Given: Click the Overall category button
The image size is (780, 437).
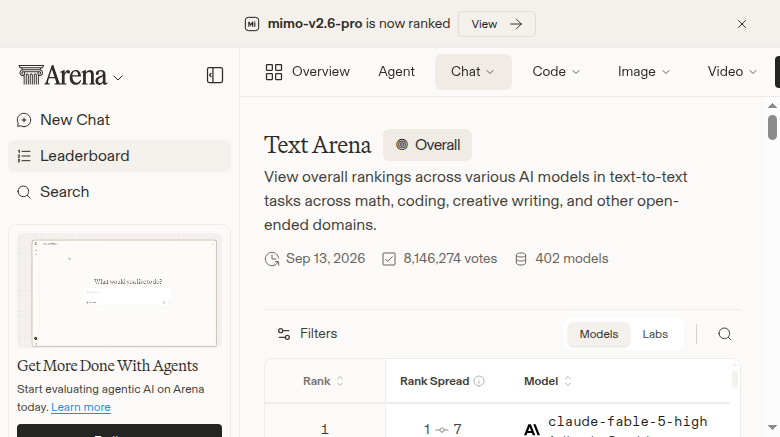Looking at the screenshot, I should tap(427, 145).
